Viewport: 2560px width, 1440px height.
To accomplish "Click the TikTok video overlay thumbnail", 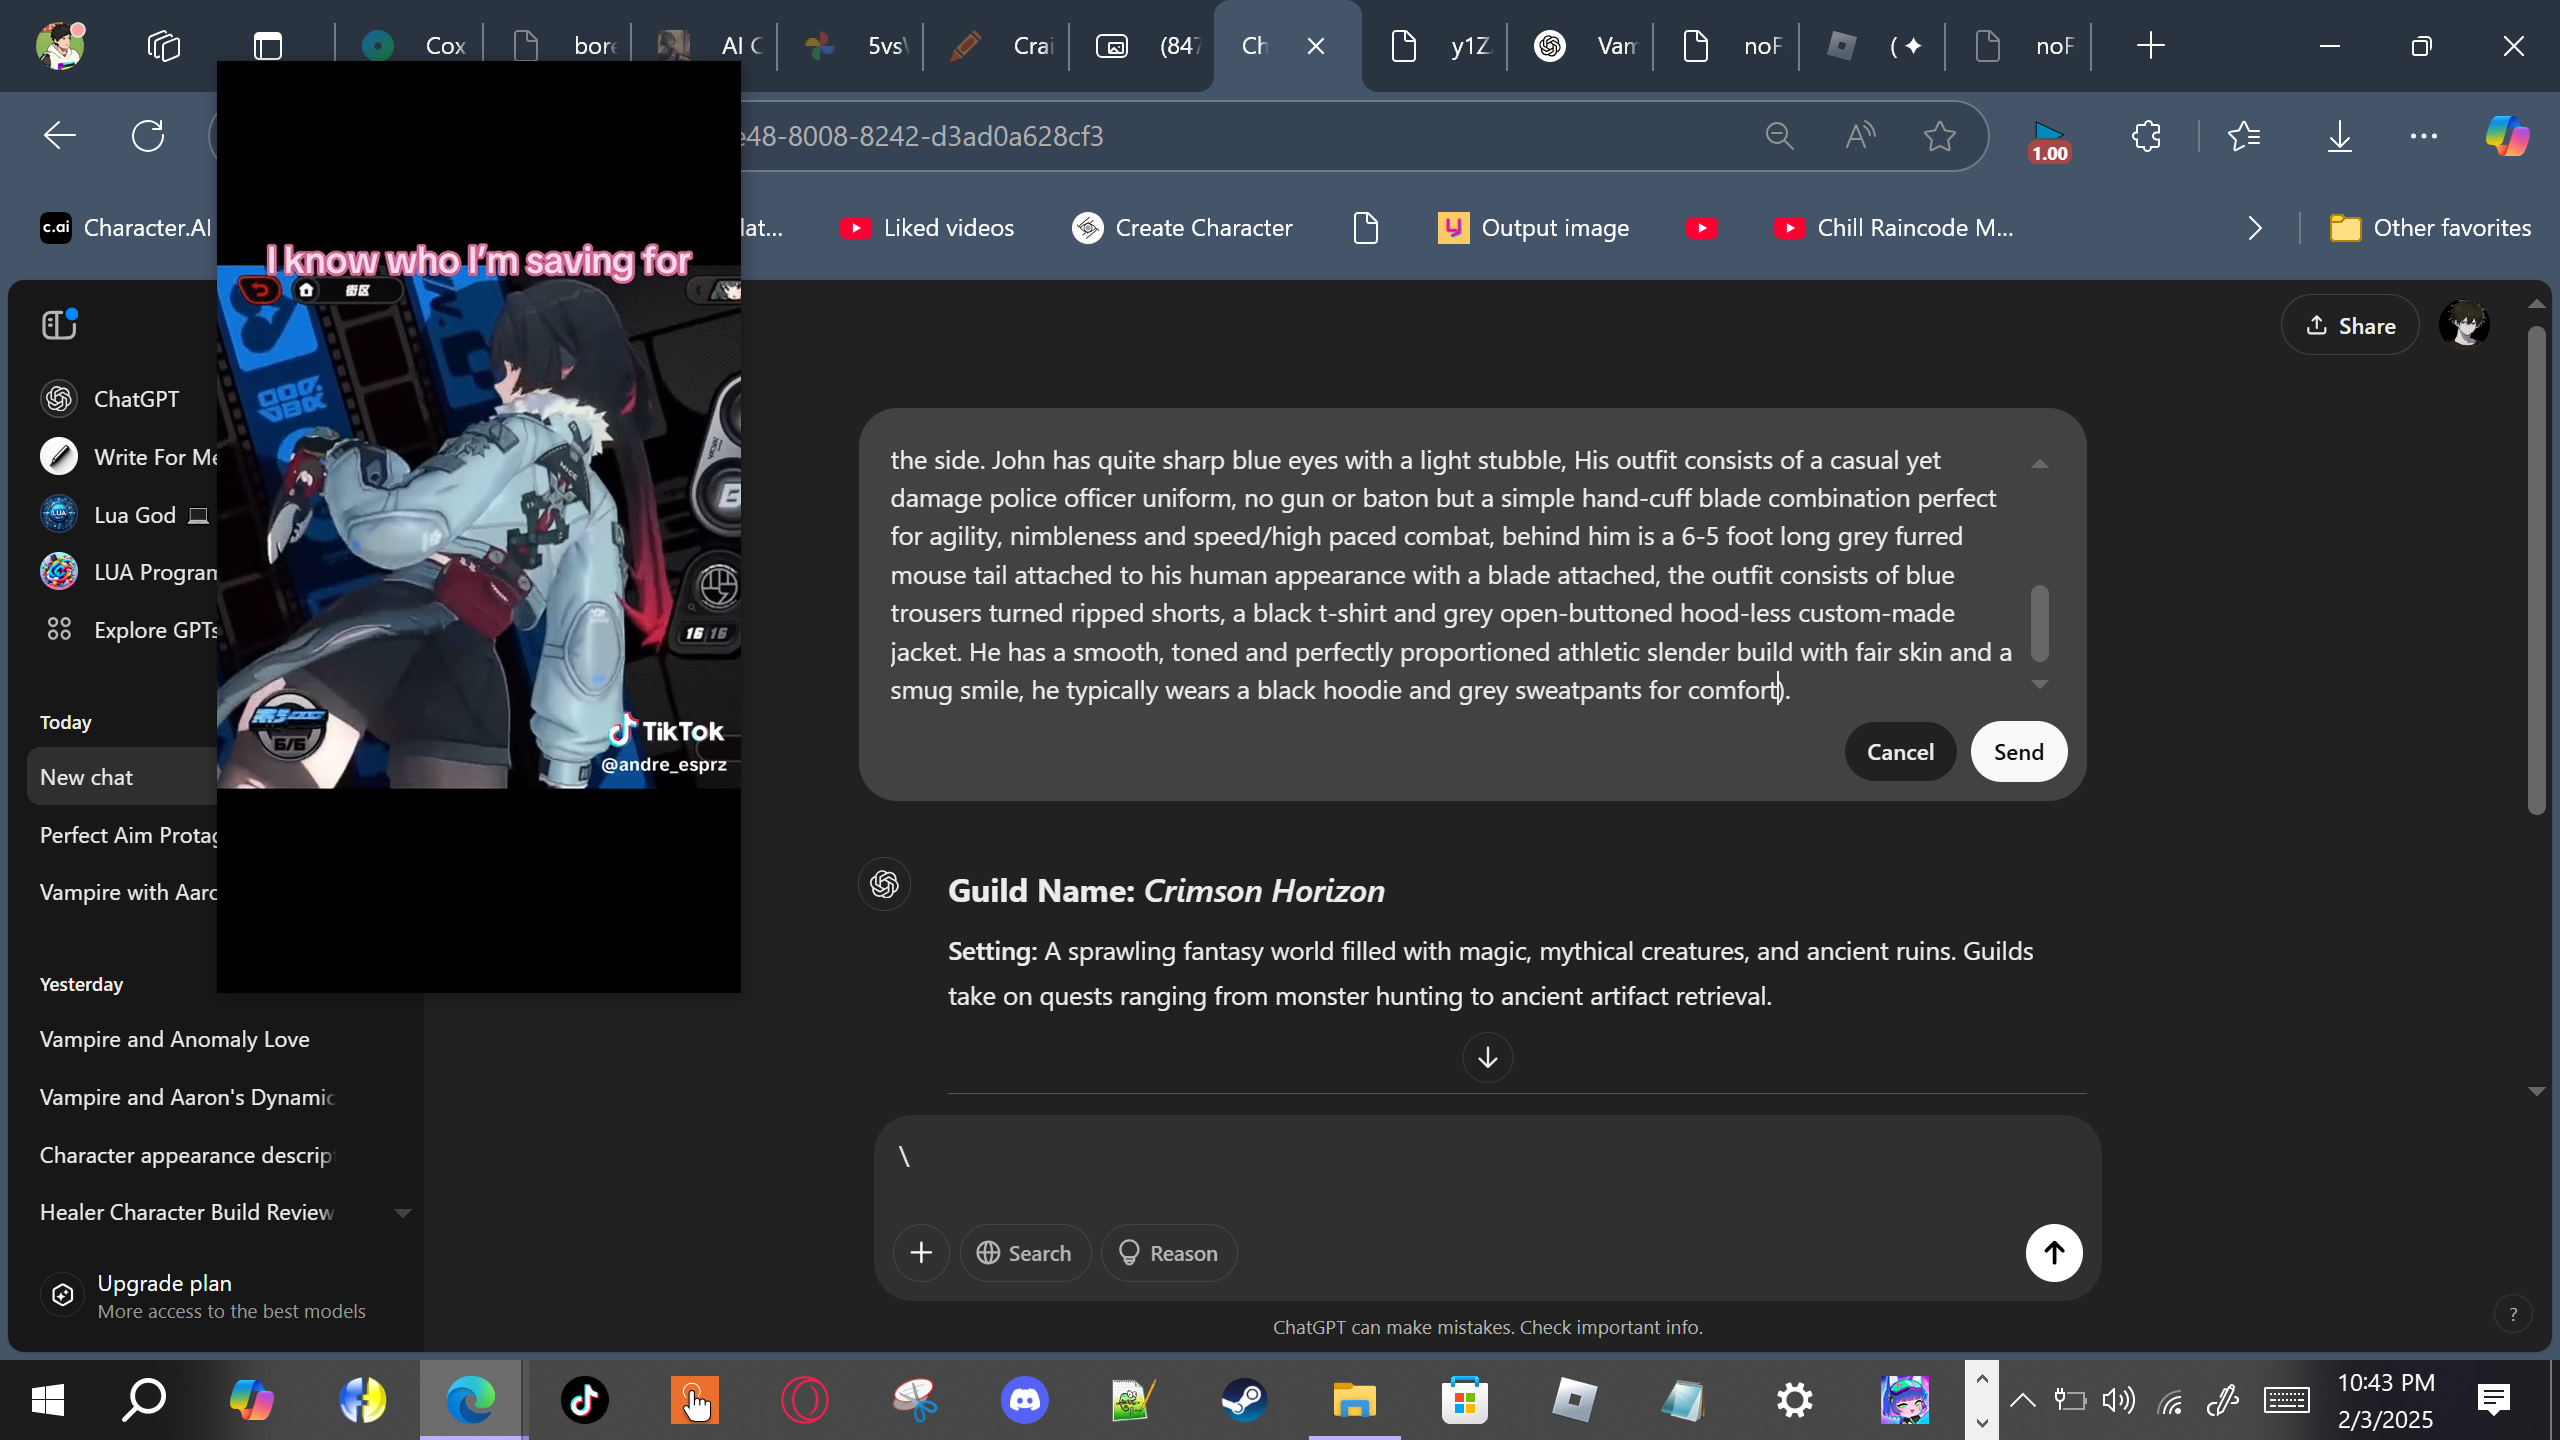I will coord(479,527).
